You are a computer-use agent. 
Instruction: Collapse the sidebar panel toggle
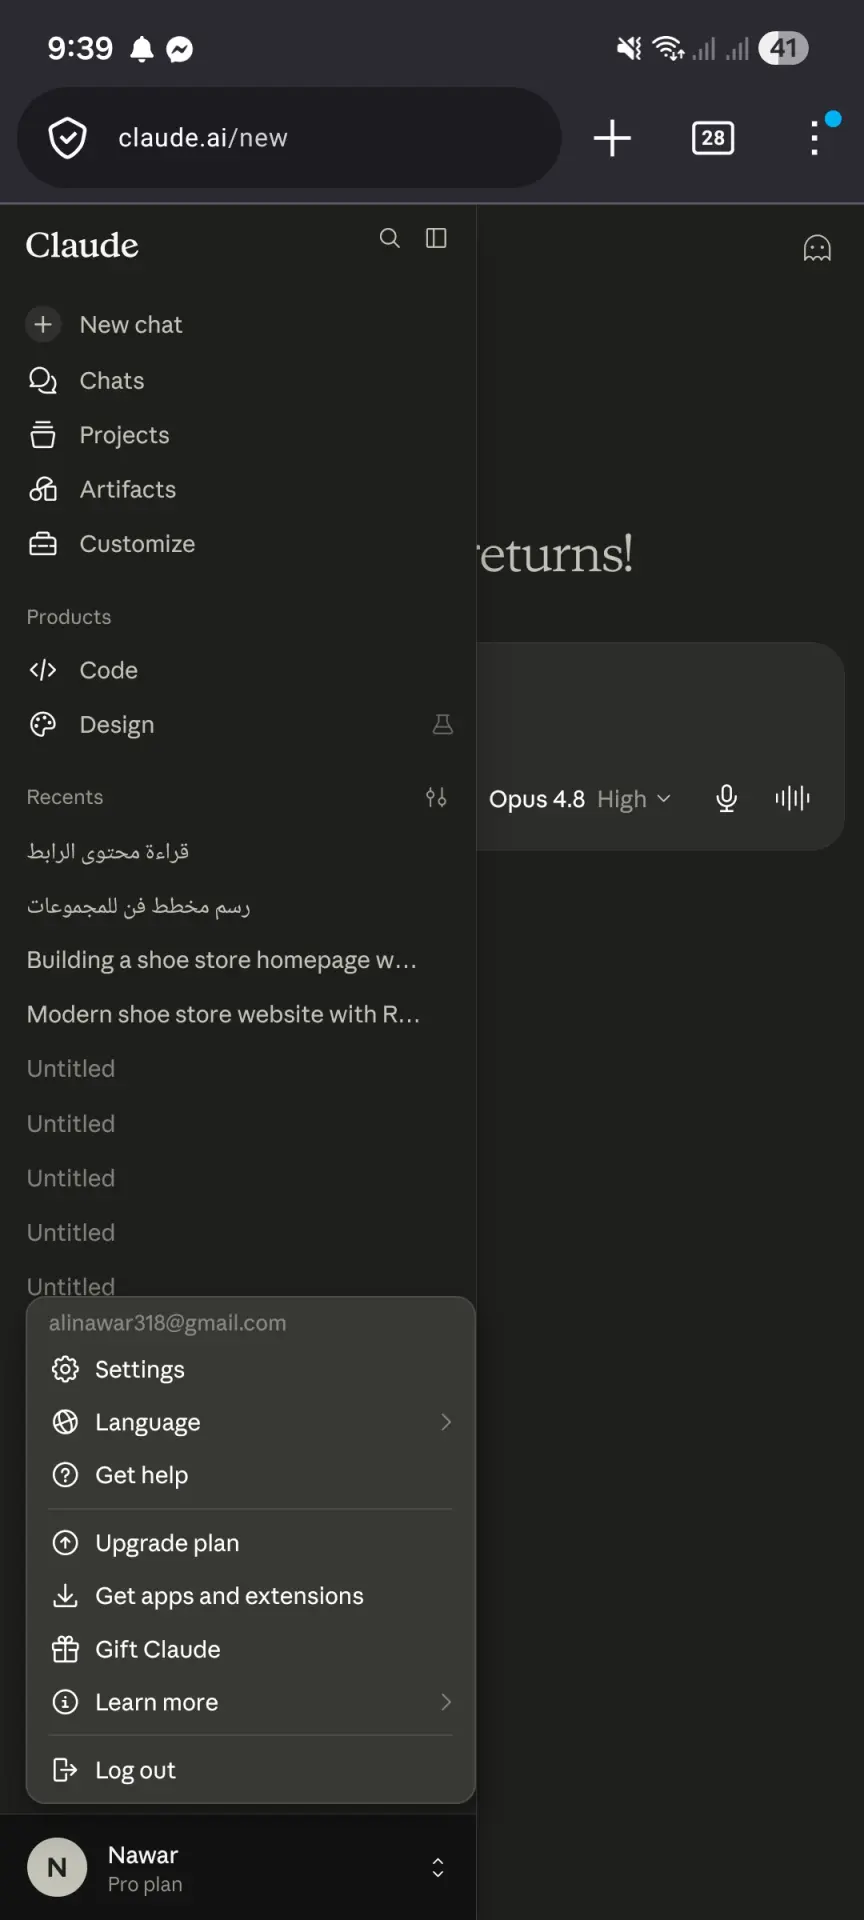click(436, 238)
